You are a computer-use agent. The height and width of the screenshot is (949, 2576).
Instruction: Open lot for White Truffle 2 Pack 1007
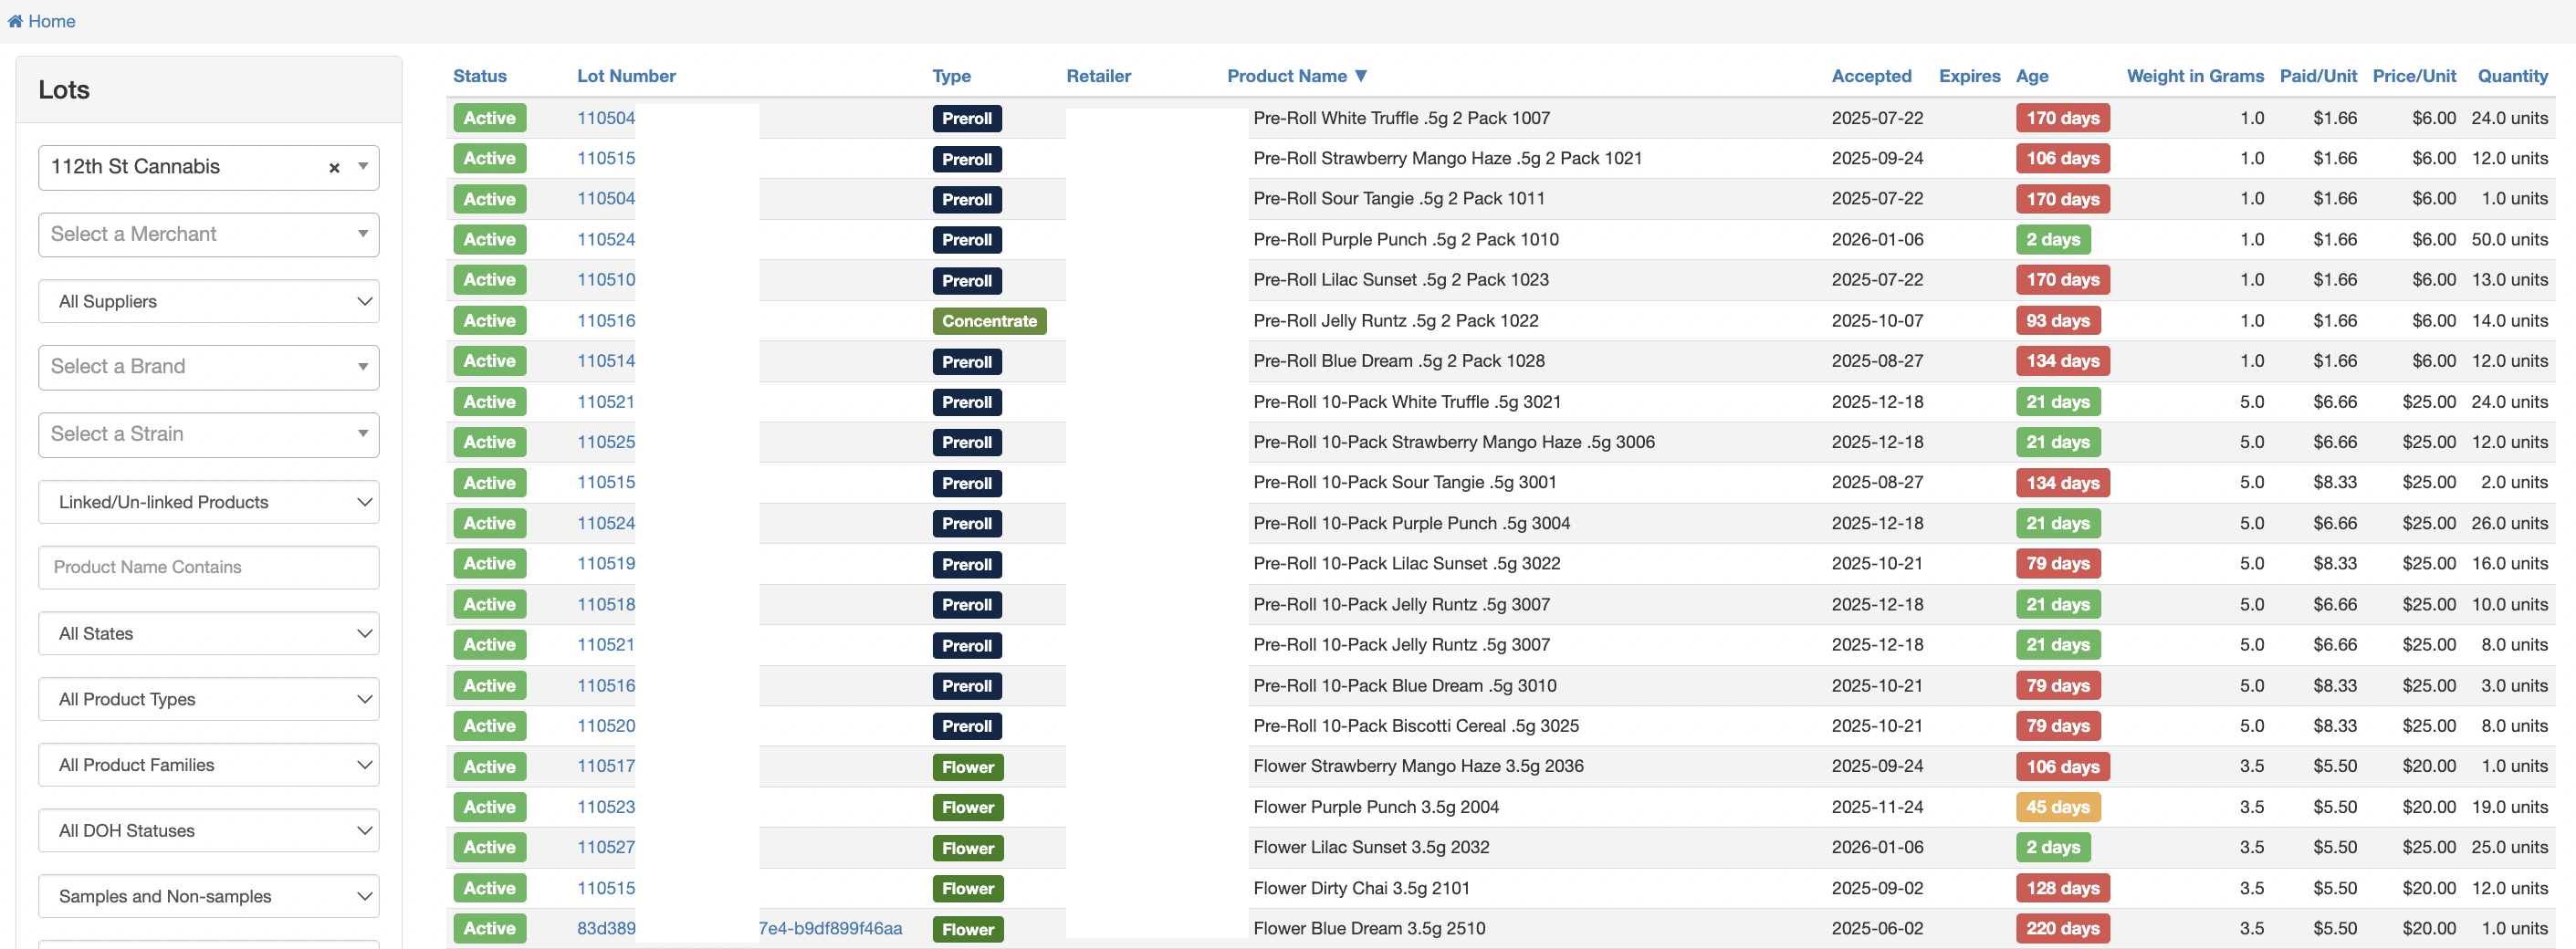coord(606,118)
